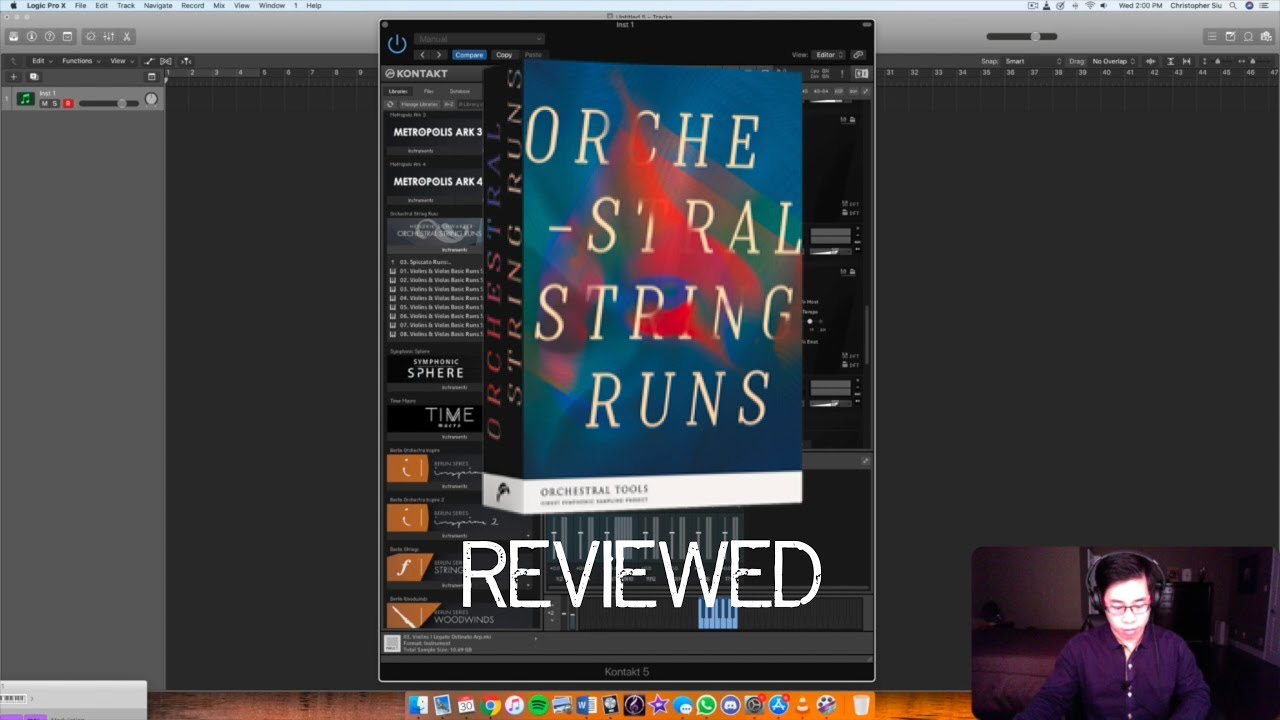Screen dimensions: 1280x720
Task: Click the Kontakt library refresh icon
Action: tap(391, 104)
